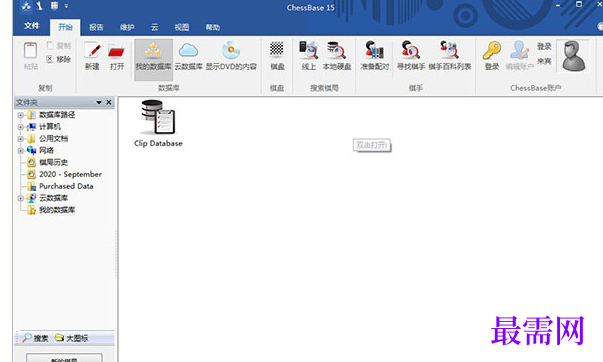Viewport: 603px width, 362px height.
Task: Show DVD contents (显示DVD的内容)
Action: pyautogui.click(x=231, y=56)
